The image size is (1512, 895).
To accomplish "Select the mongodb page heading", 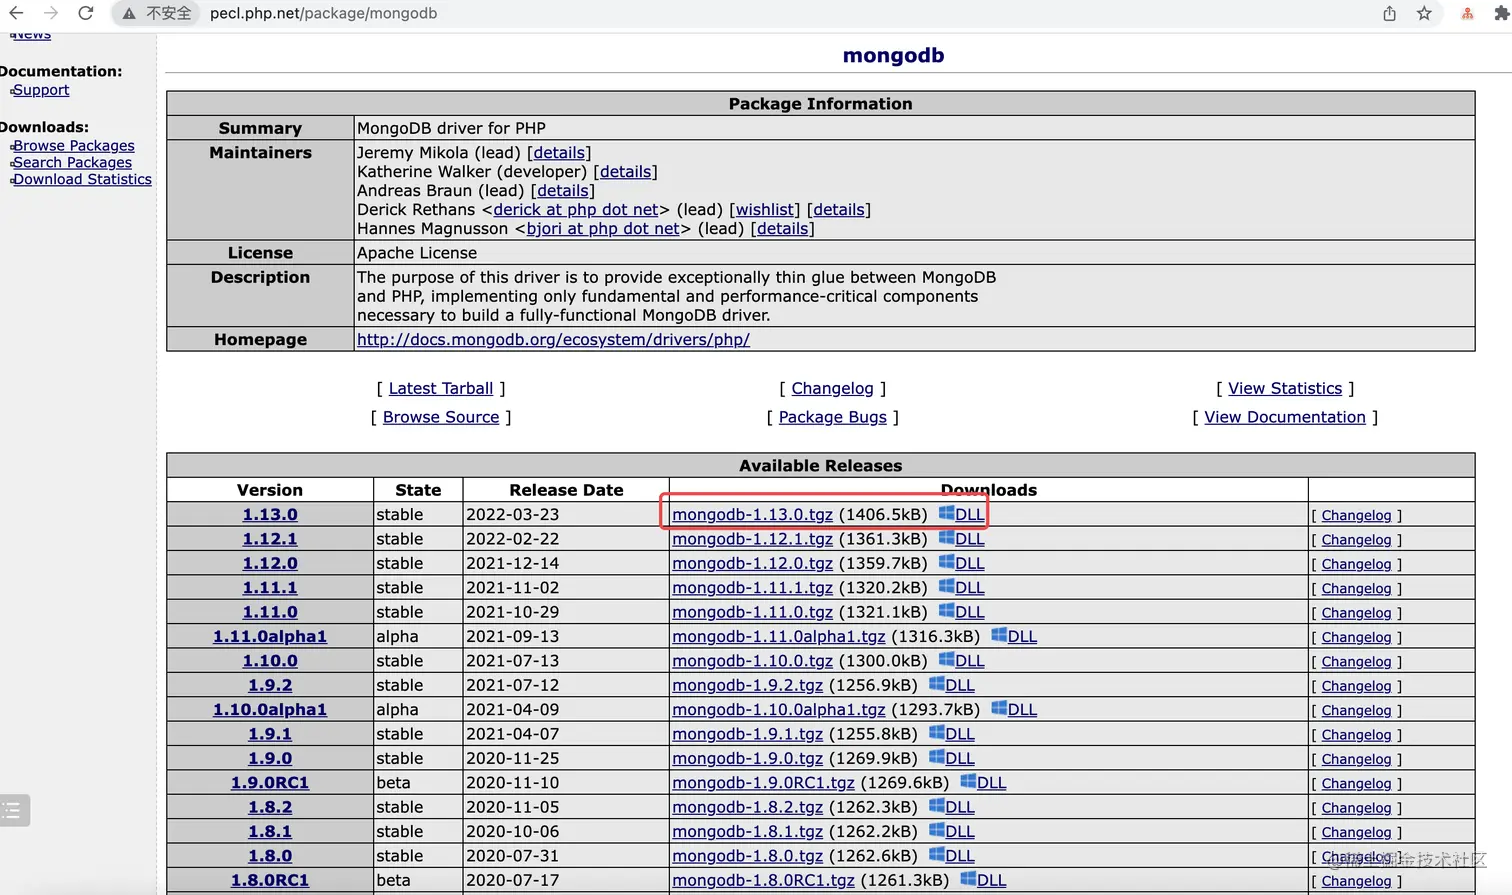I will click(893, 55).
